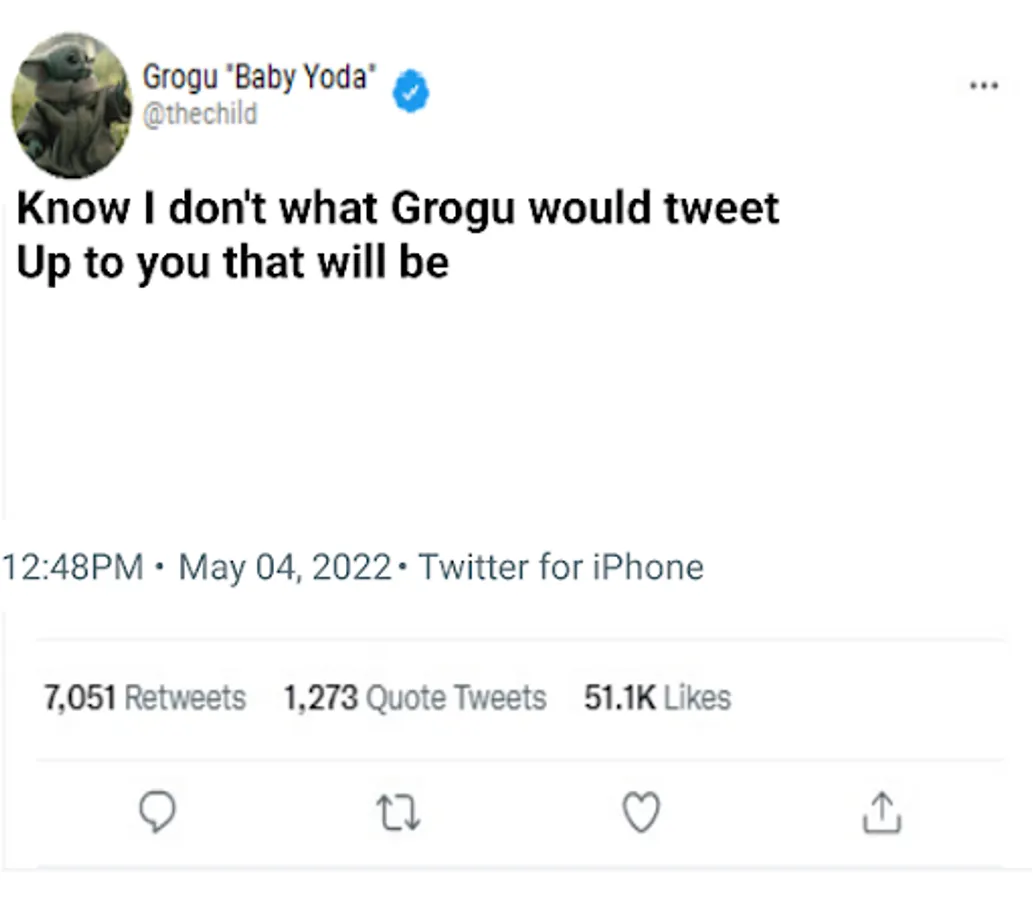Click the reply speech bubble icon
The image size is (1036, 900).
156,813
